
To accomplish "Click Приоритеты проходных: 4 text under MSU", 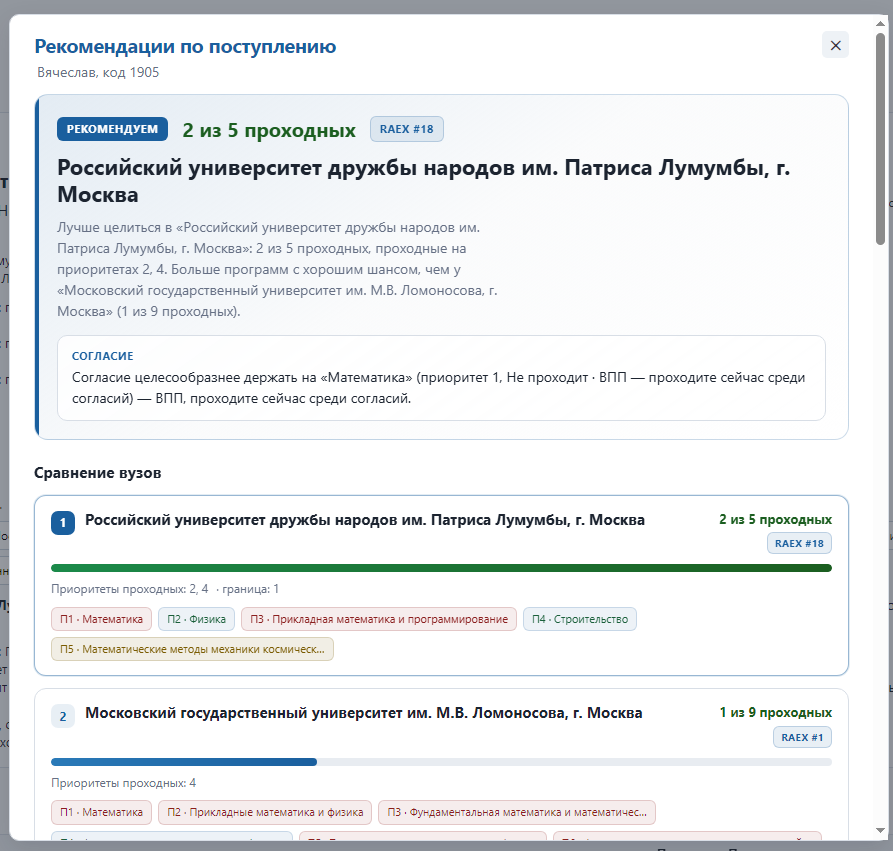I will [124, 783].
